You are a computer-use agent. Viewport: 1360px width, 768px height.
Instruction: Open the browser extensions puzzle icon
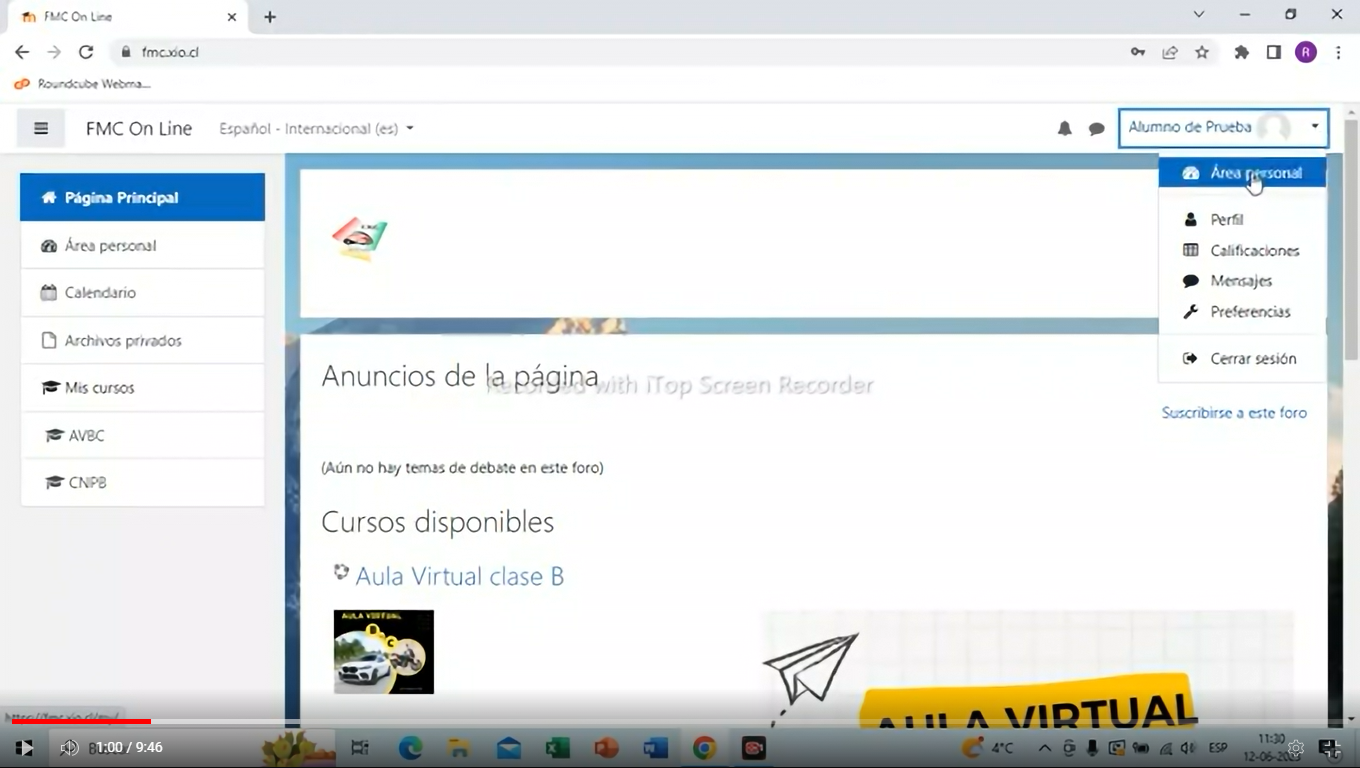coord(1241,52)
